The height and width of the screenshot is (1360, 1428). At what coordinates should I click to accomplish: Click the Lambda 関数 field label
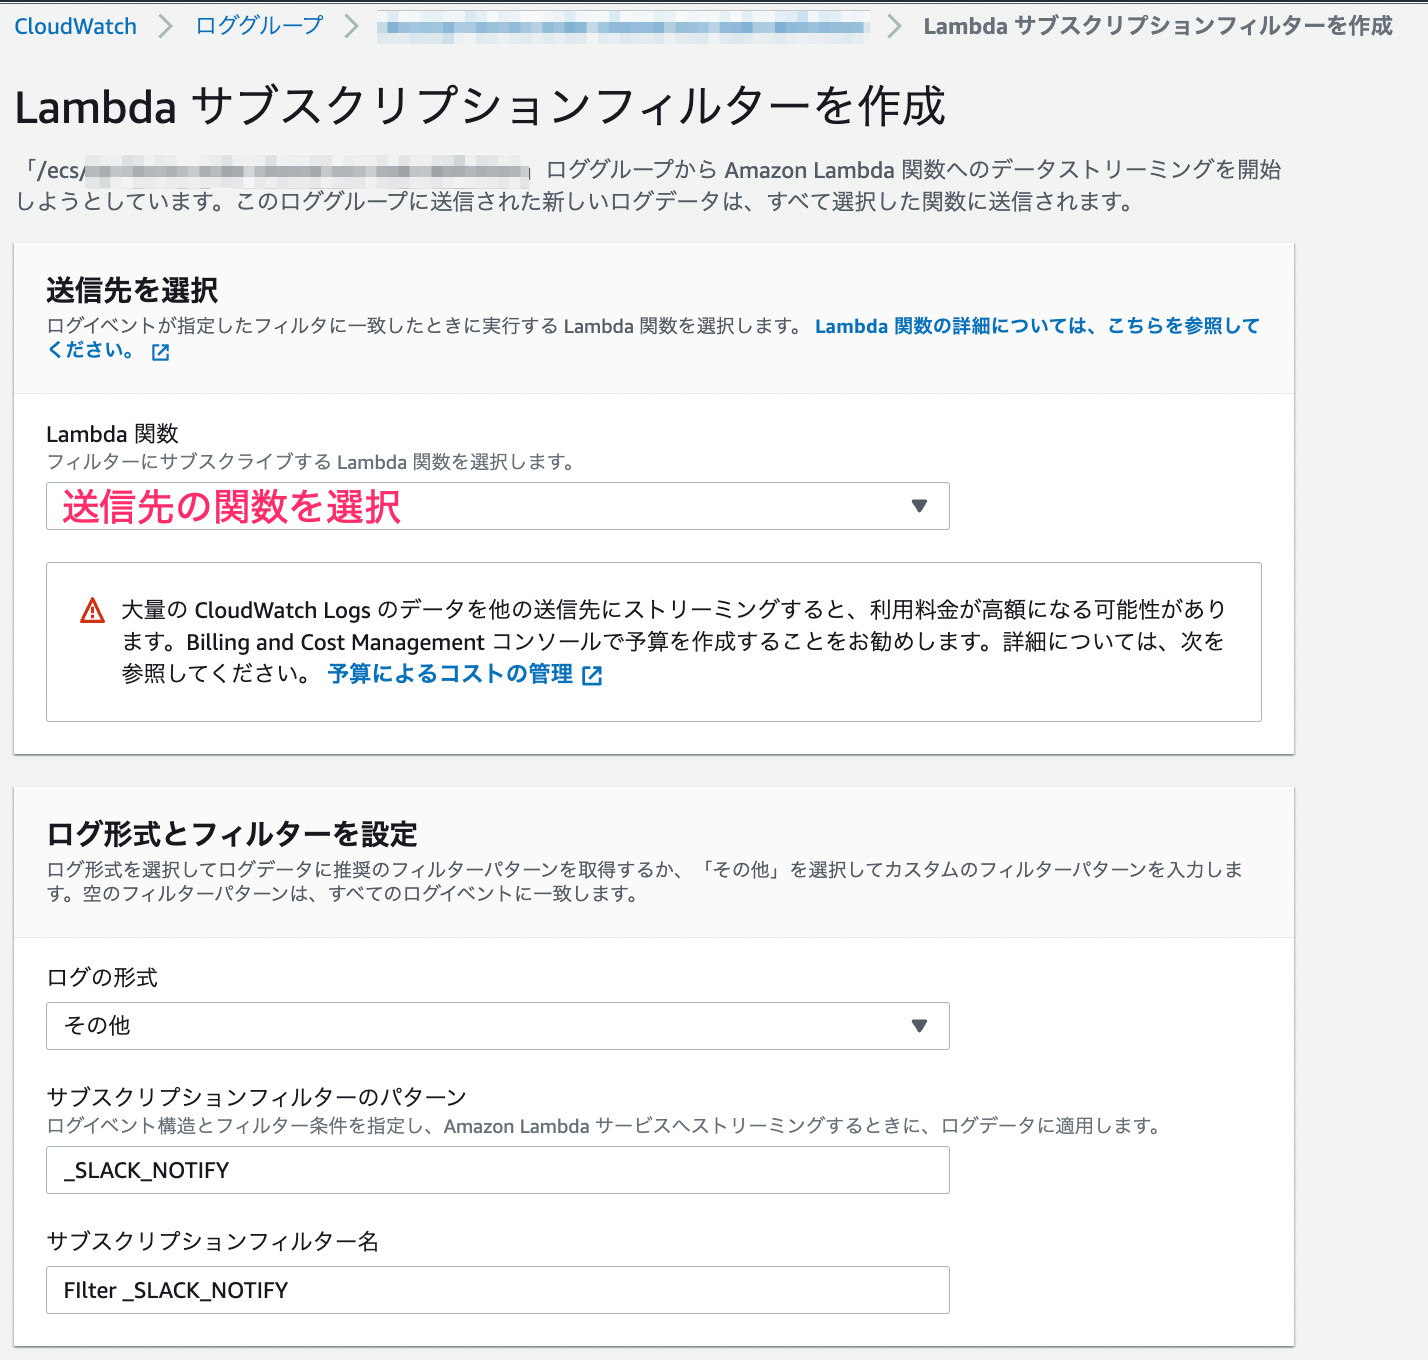coord(112,434)
